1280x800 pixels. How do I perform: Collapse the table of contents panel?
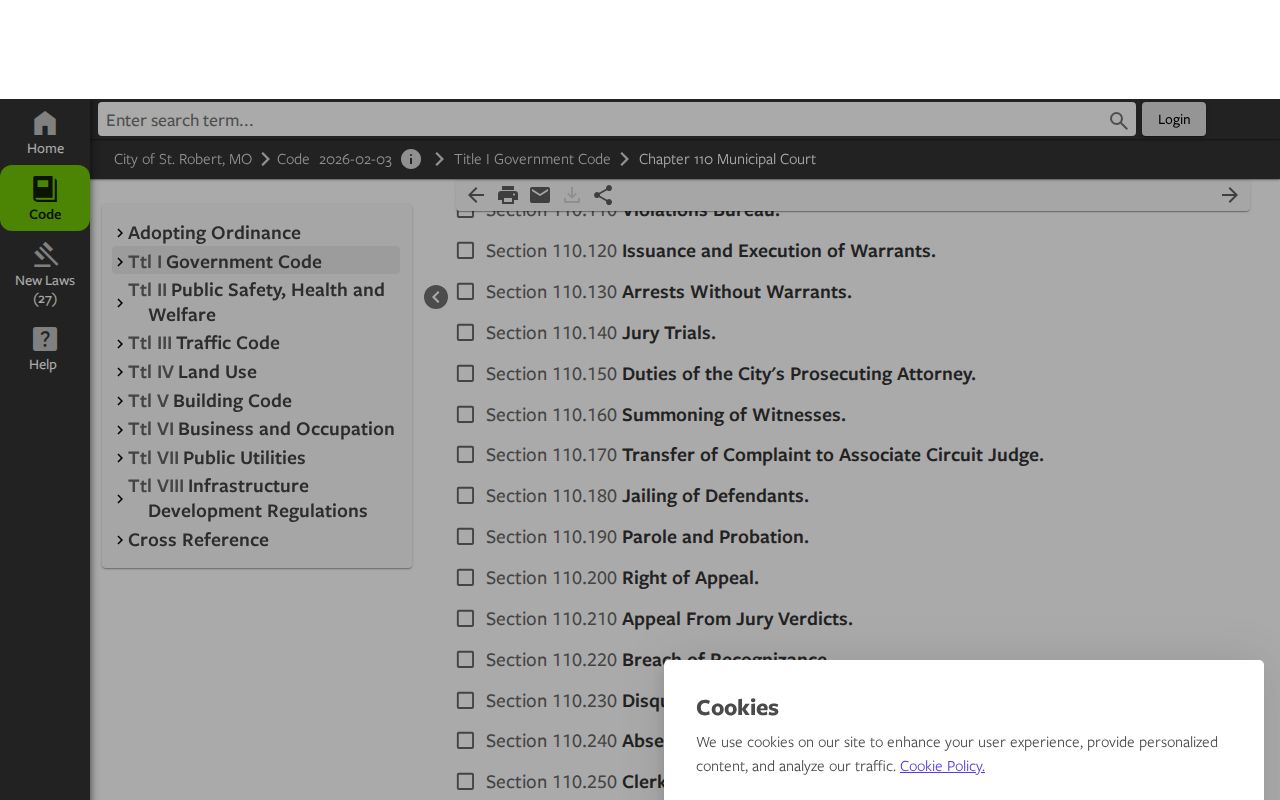[436, 297]
